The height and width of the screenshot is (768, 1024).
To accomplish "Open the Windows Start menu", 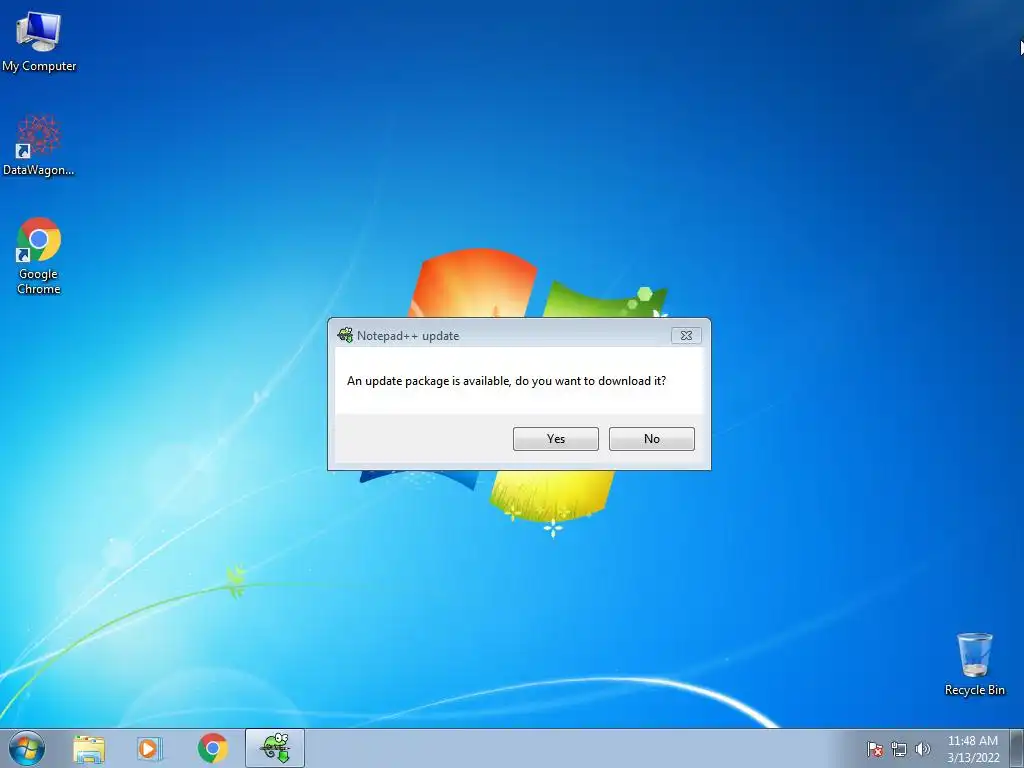I will pyautogui.click(x=27, y=748).
